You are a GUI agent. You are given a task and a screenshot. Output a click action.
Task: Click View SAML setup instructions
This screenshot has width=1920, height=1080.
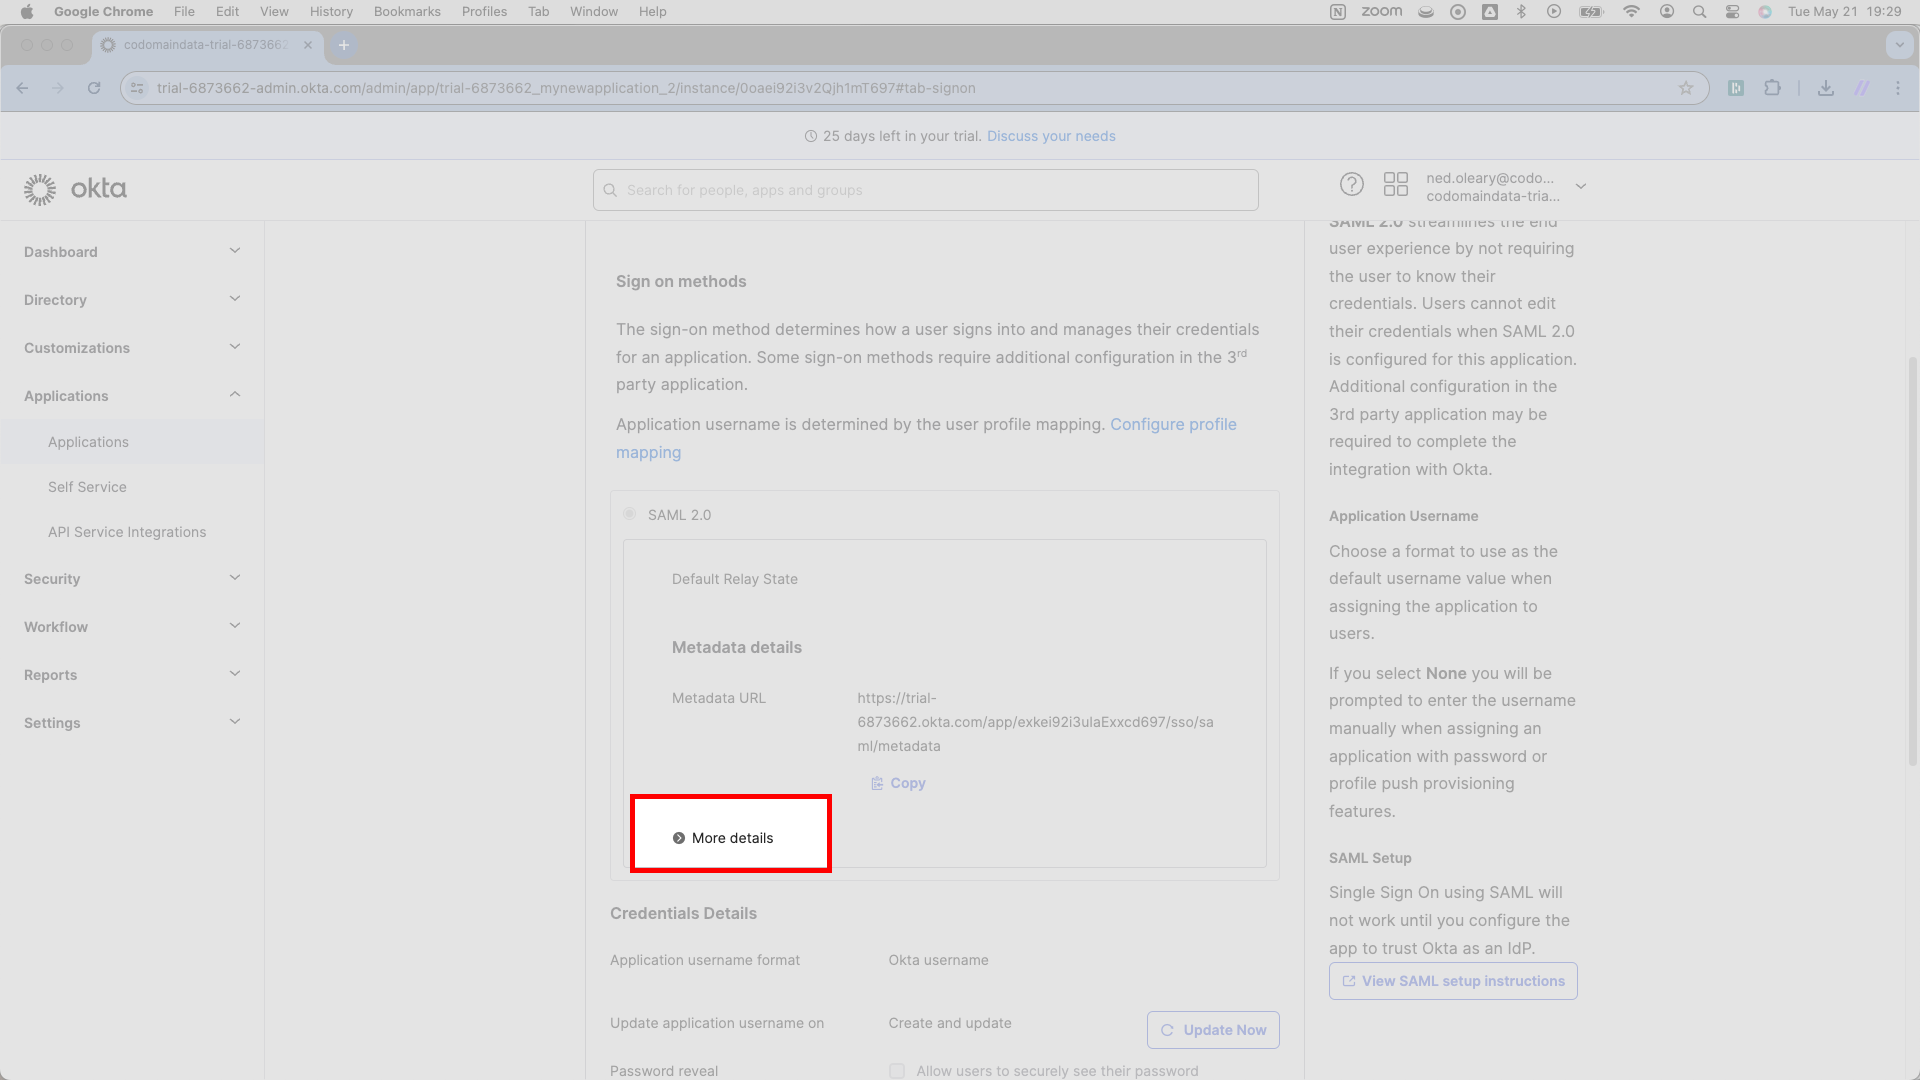point(1452,981)
